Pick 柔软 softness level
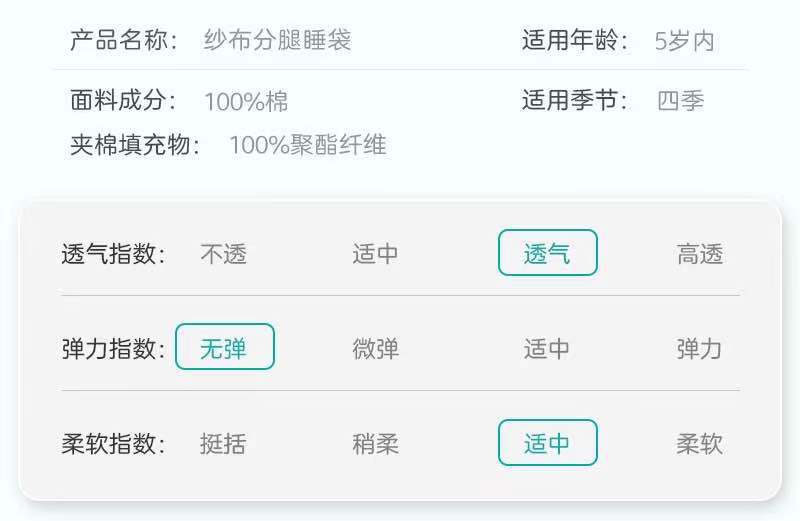The height and width of the screenshot is (521, 800). click(x=699, y=444)
